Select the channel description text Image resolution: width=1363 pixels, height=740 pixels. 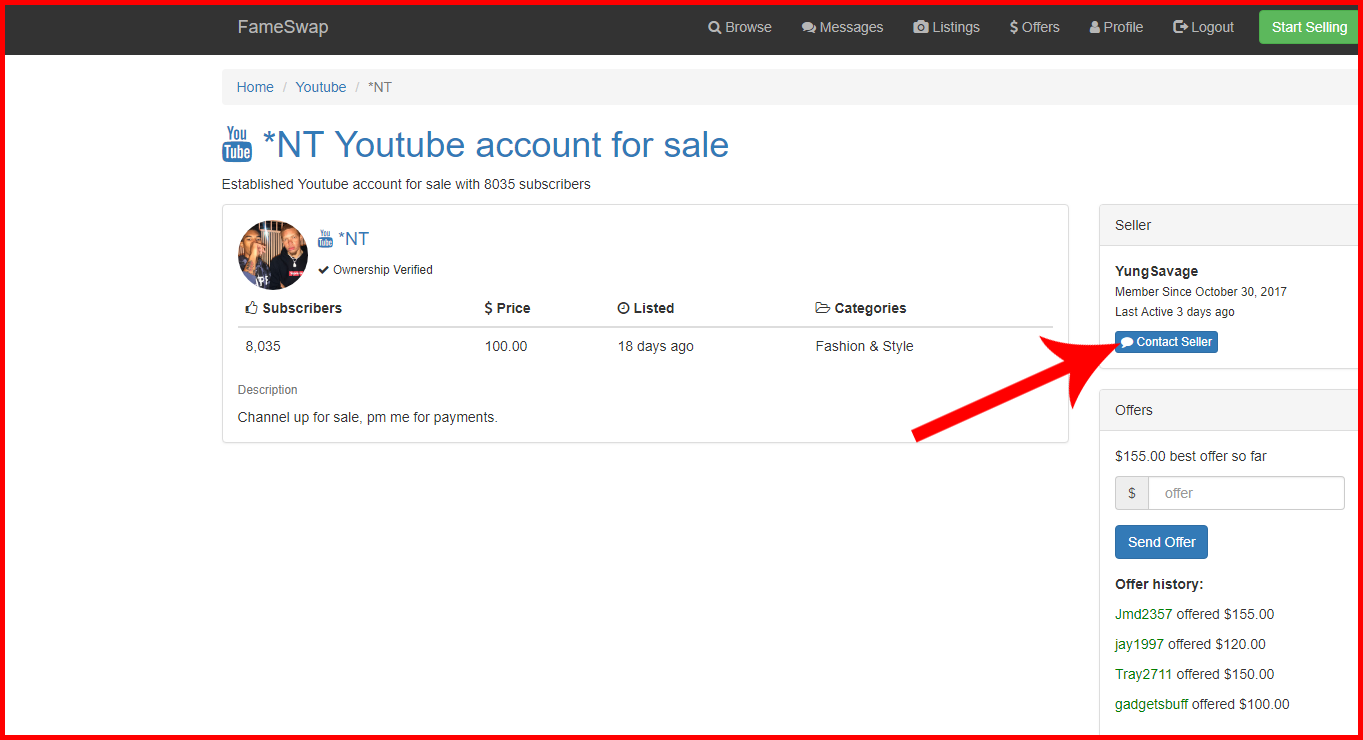(367, 417)
